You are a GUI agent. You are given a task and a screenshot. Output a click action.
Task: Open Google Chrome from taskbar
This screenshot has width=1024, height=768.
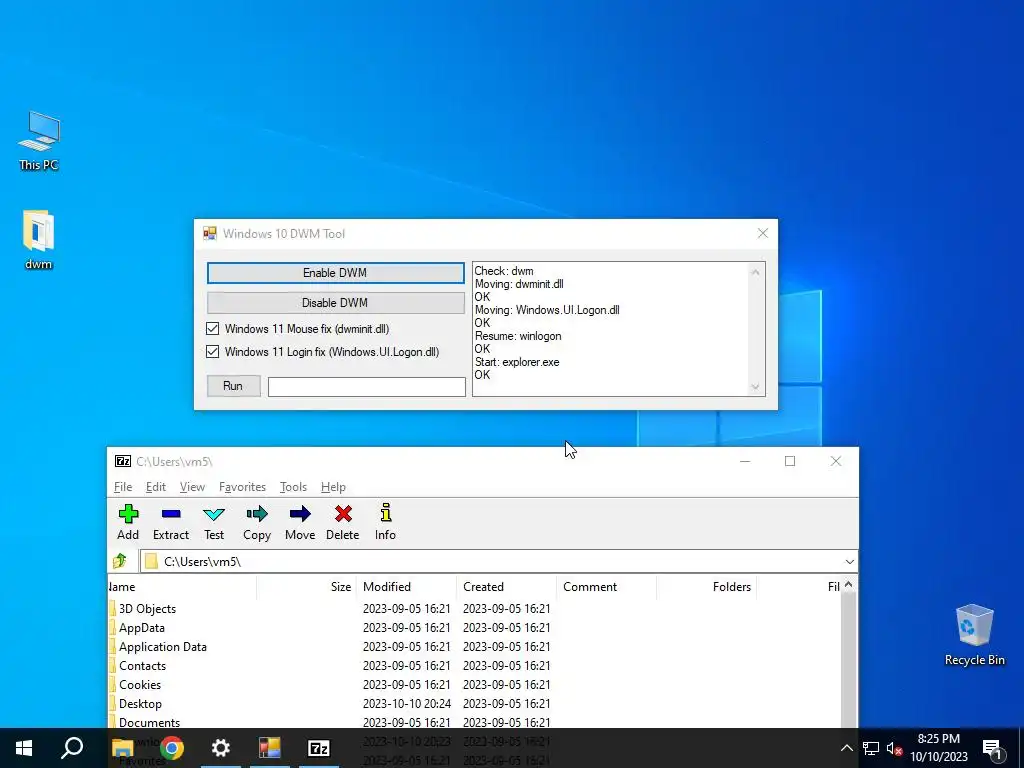tap(172, 748)
